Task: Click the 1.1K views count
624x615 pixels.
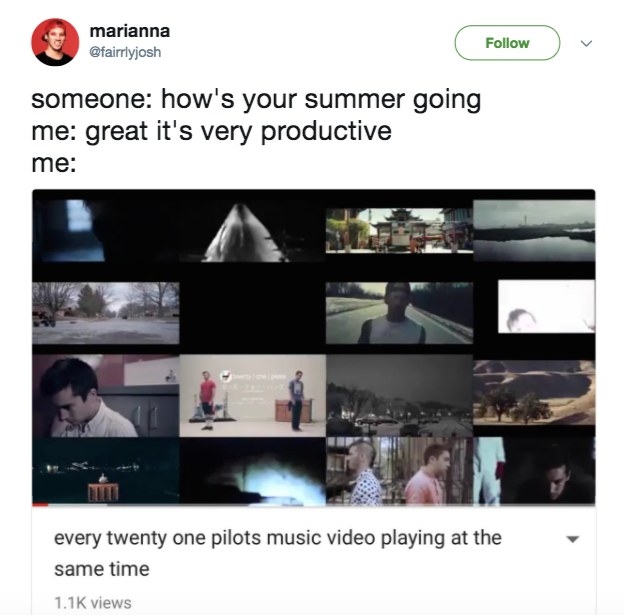Action: point(93,603)
